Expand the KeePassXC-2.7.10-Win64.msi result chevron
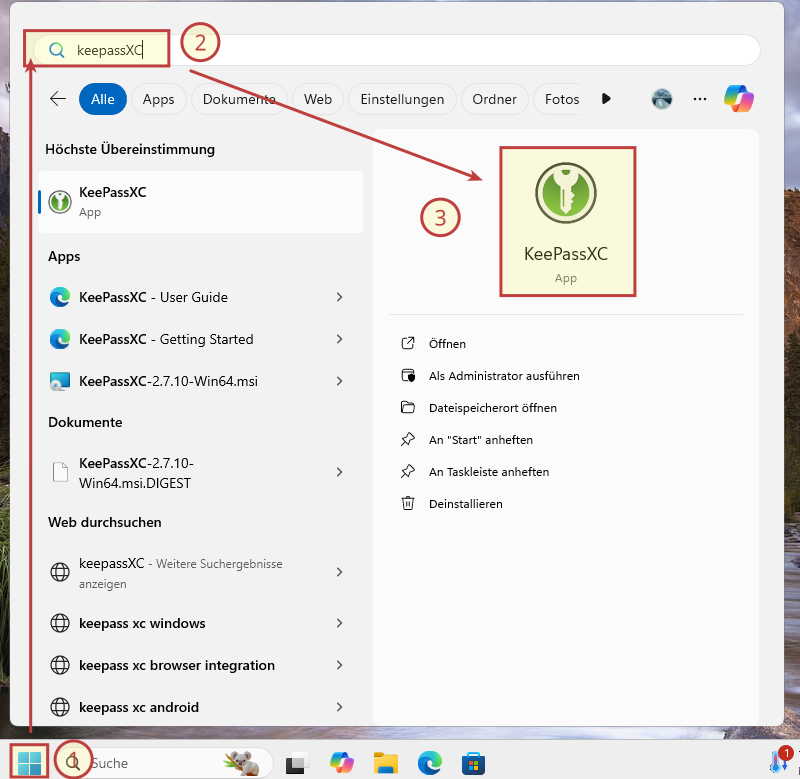 point(339,381)
